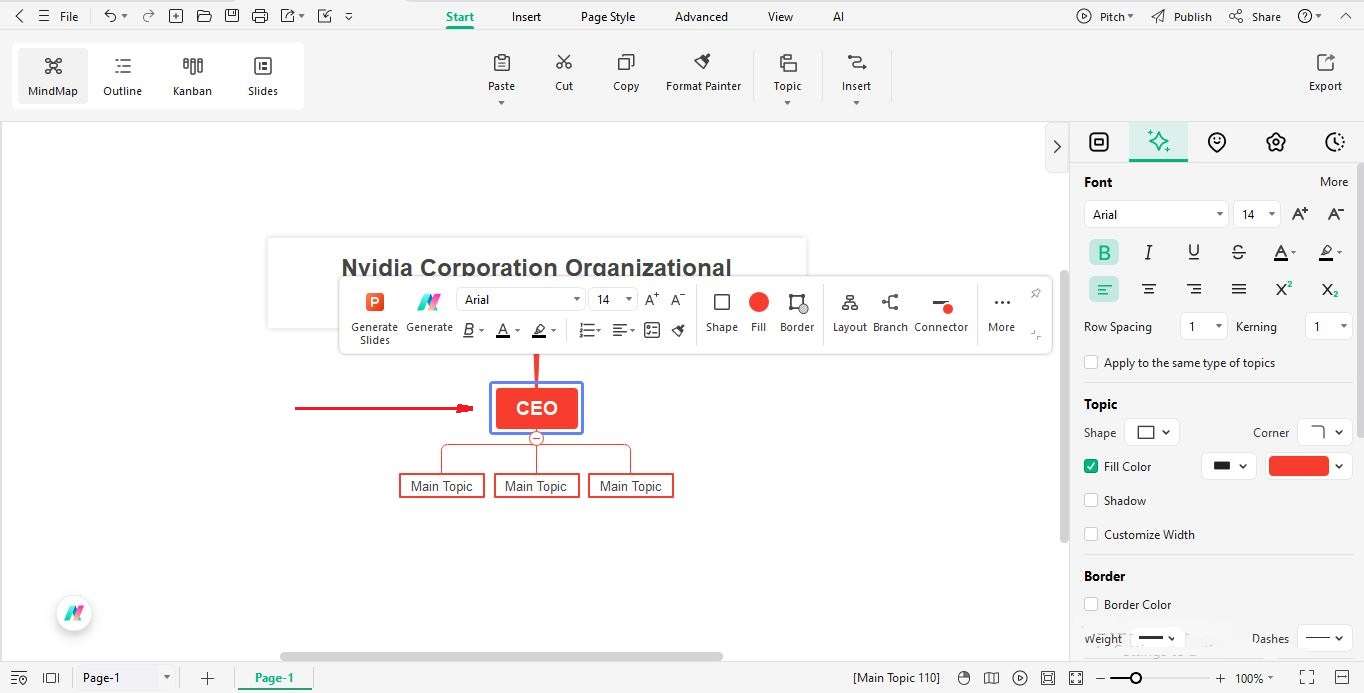Uncheck the Fill Color checkbox
The width and height of the screenshot is (1364, 693).
[1091, 466]
